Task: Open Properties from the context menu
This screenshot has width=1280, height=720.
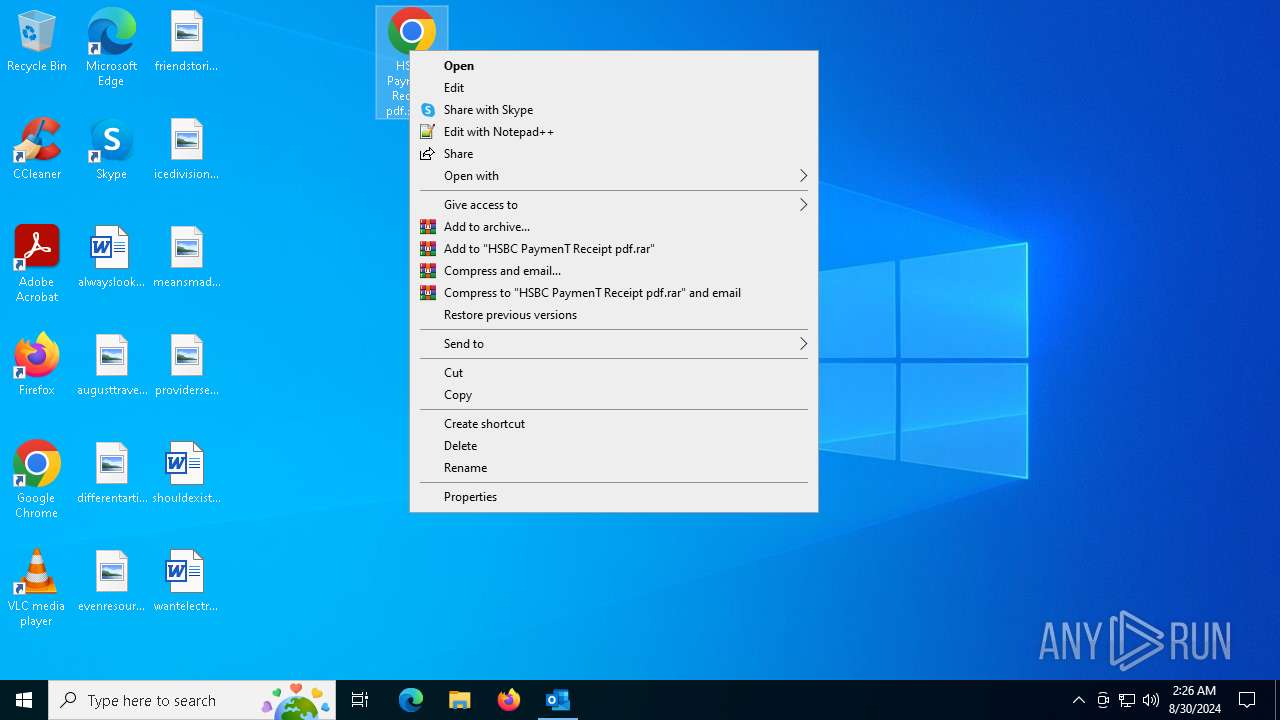Action: tap(614, 497)
